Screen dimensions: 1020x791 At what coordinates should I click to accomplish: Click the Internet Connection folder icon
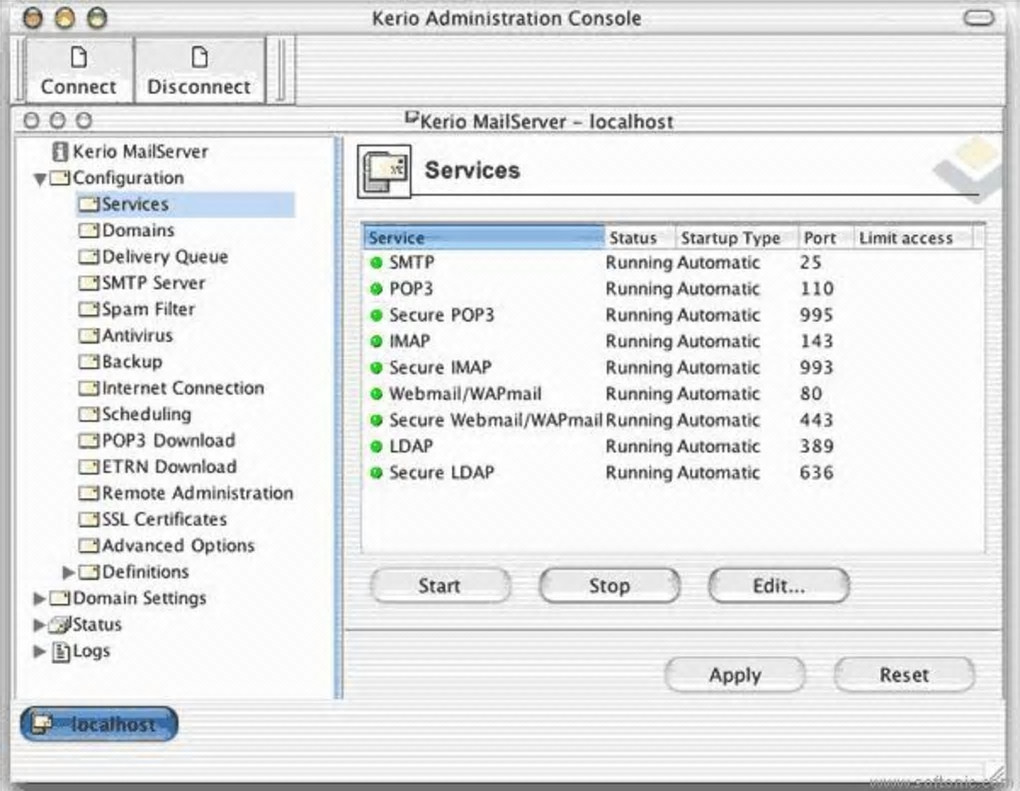click(x=88, y=388)
